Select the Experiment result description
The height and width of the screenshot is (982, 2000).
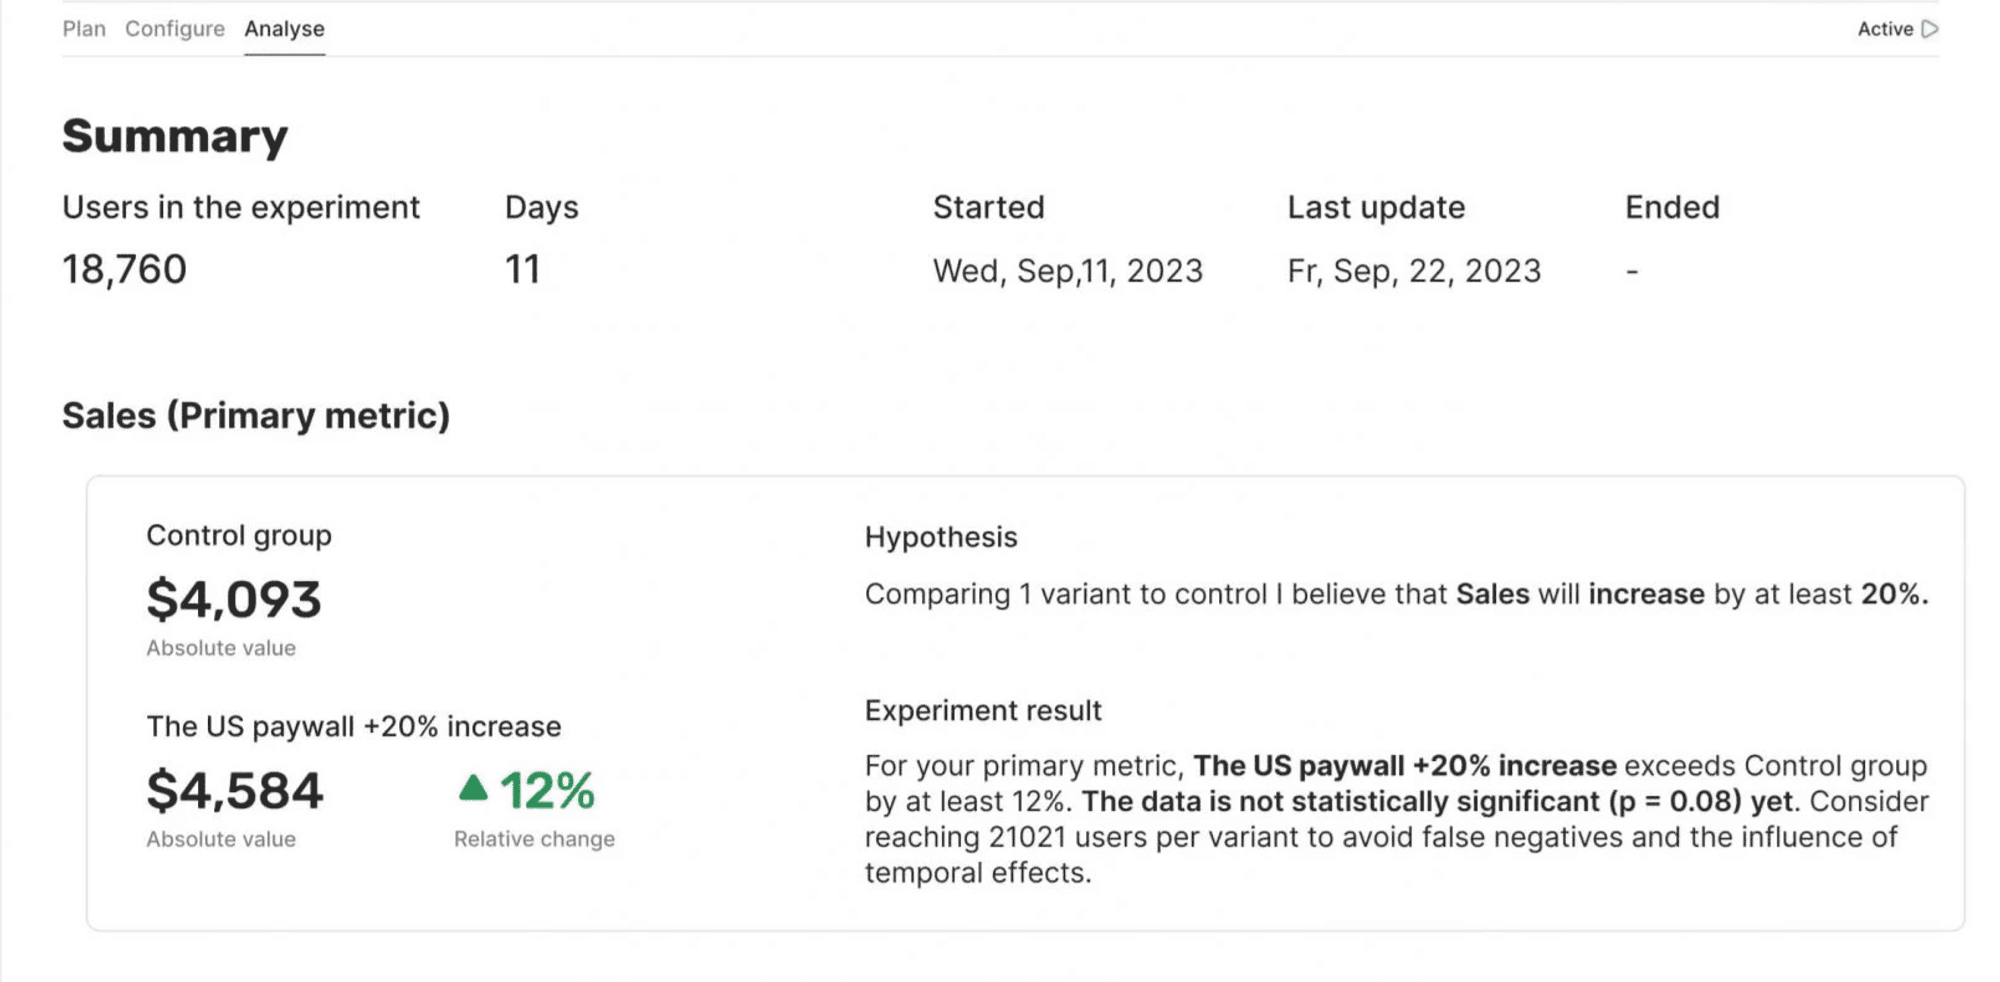pyautogui.click(x=1395, y=818)
